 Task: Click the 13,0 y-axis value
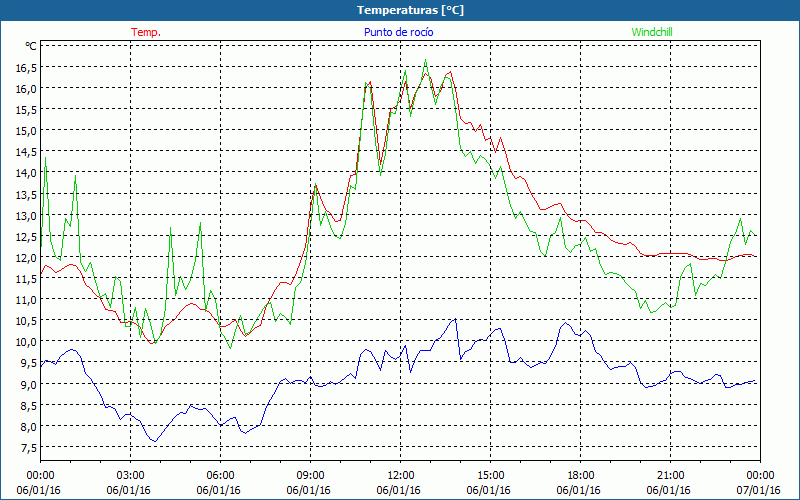pyautogui.click(x=27, y=215)
